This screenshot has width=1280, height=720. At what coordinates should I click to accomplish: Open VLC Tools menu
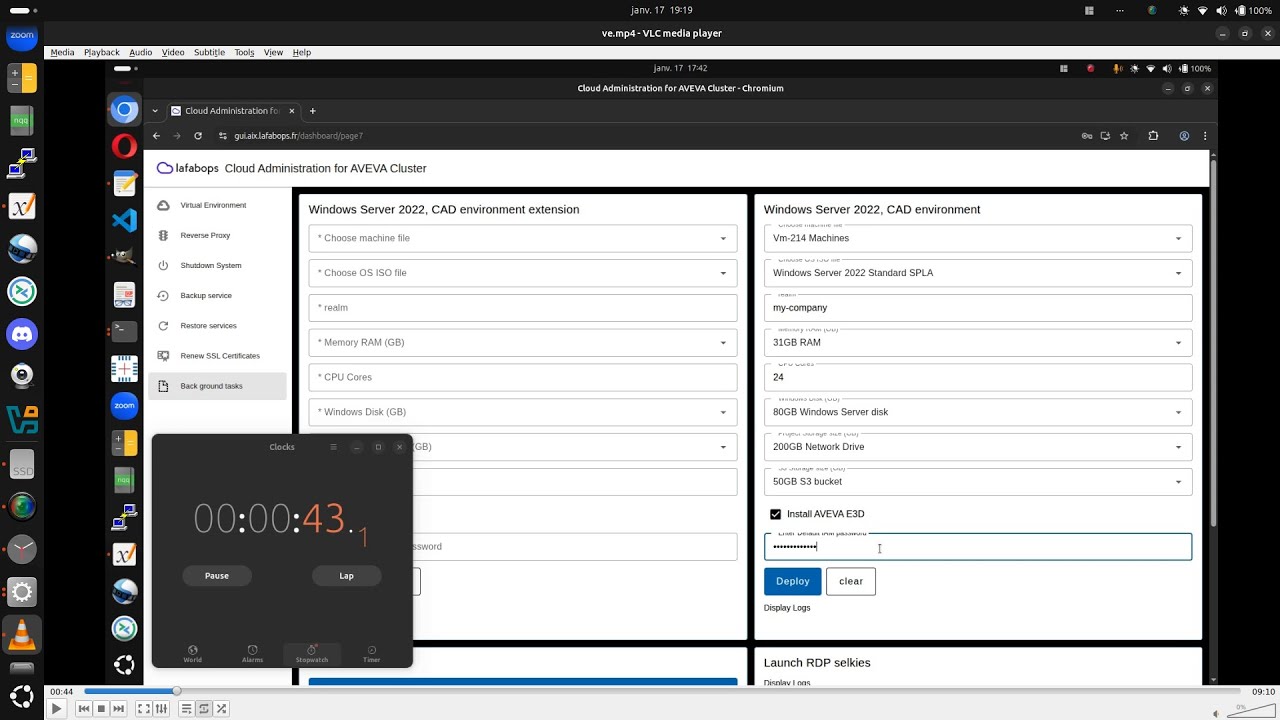244,52
